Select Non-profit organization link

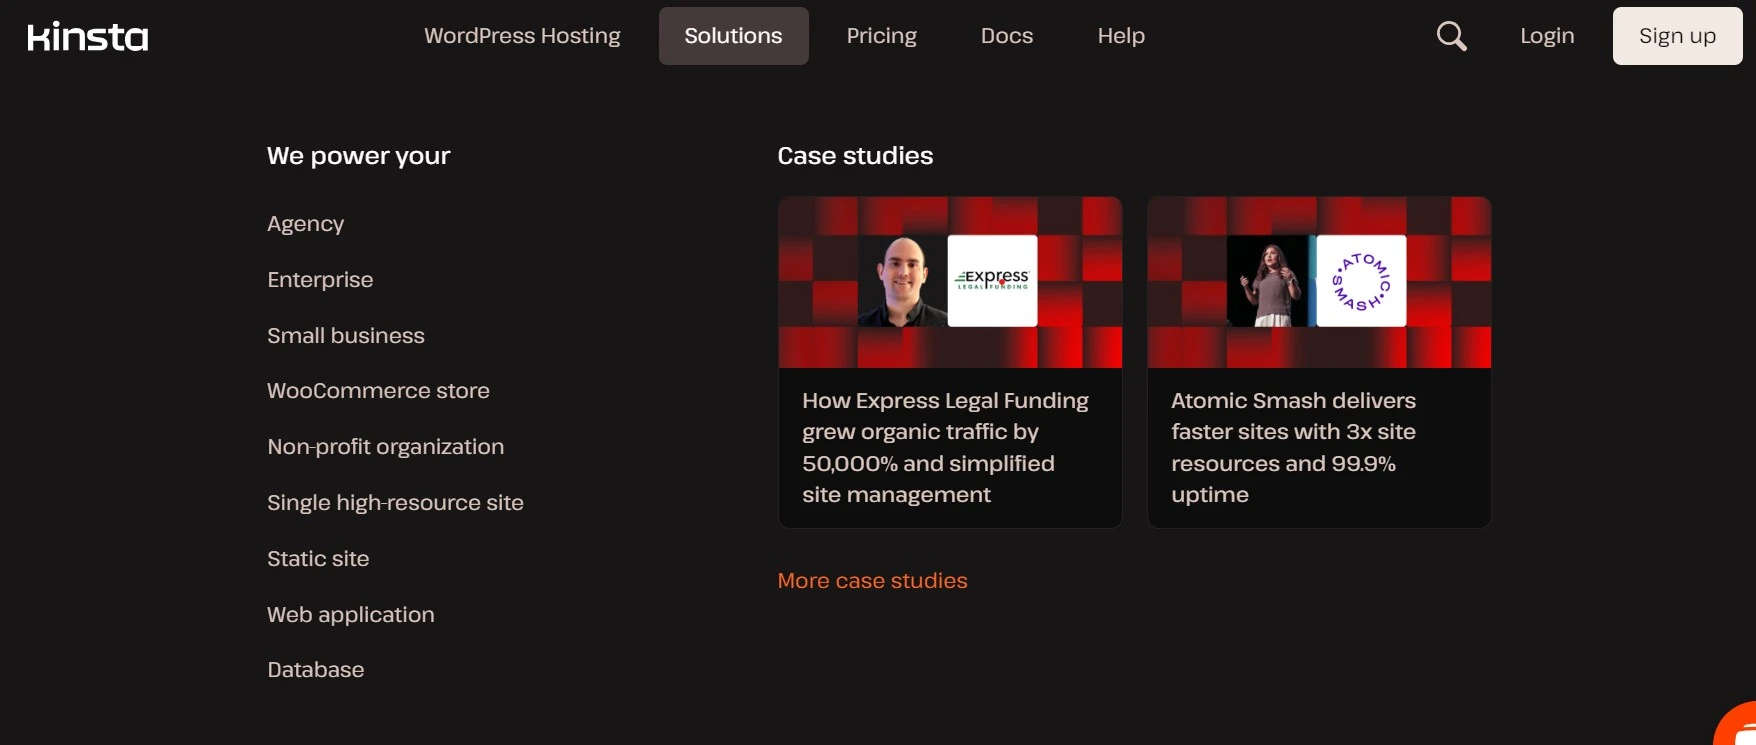pyautogui.click(x=385, y=447)
